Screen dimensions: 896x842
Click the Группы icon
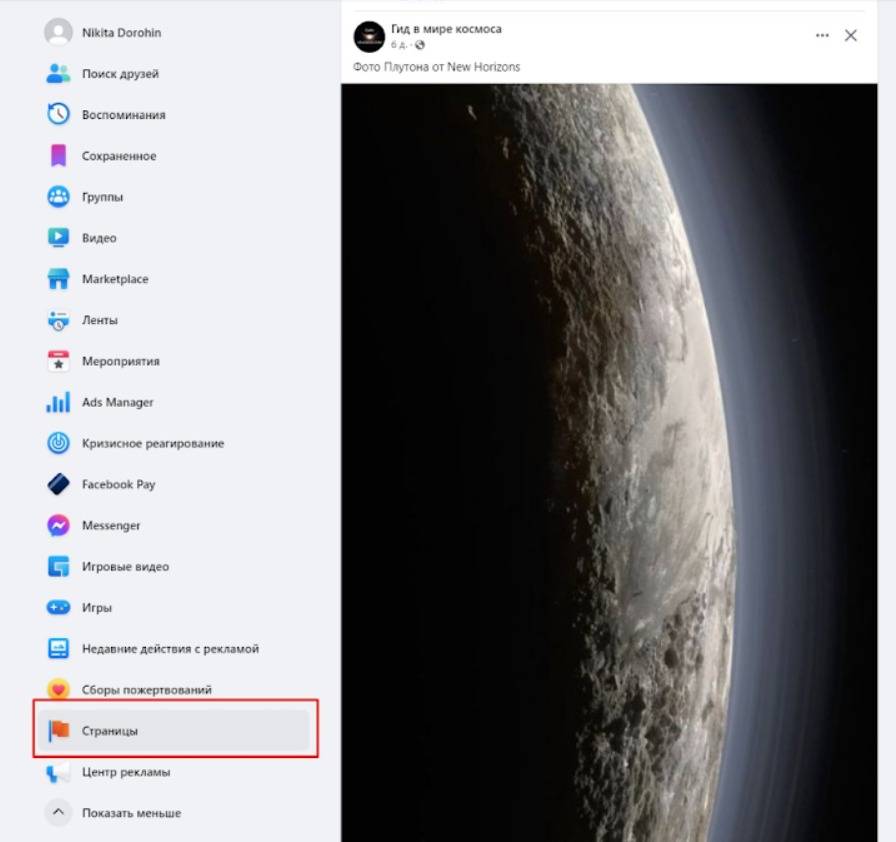pos(58,197)
